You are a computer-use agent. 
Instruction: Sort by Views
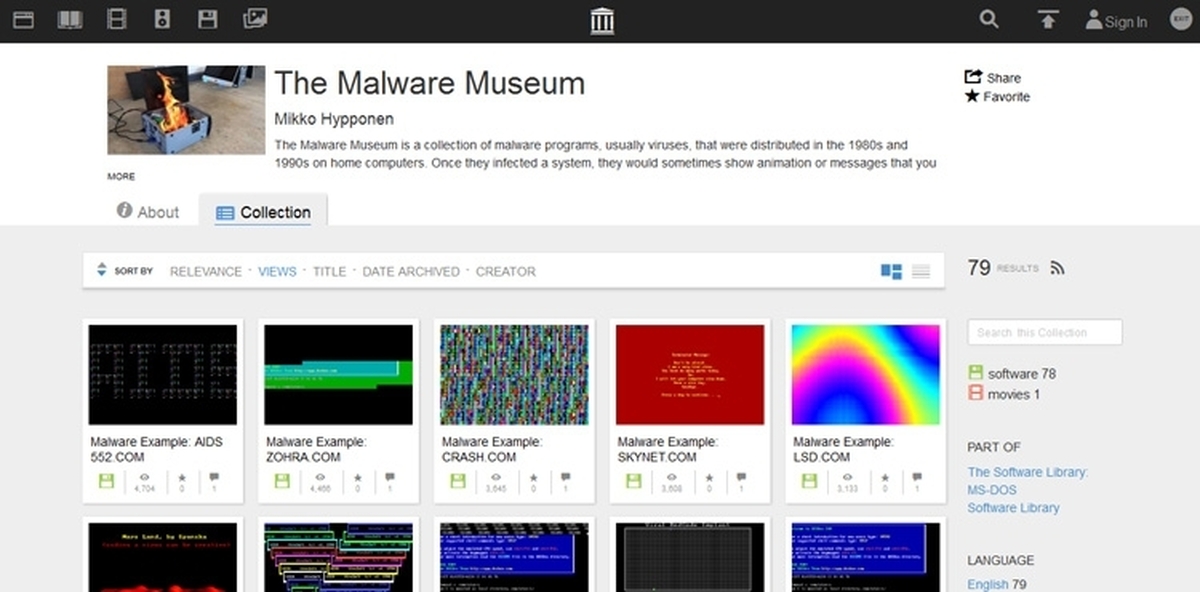pyautogui.click(x=277, y=271)
